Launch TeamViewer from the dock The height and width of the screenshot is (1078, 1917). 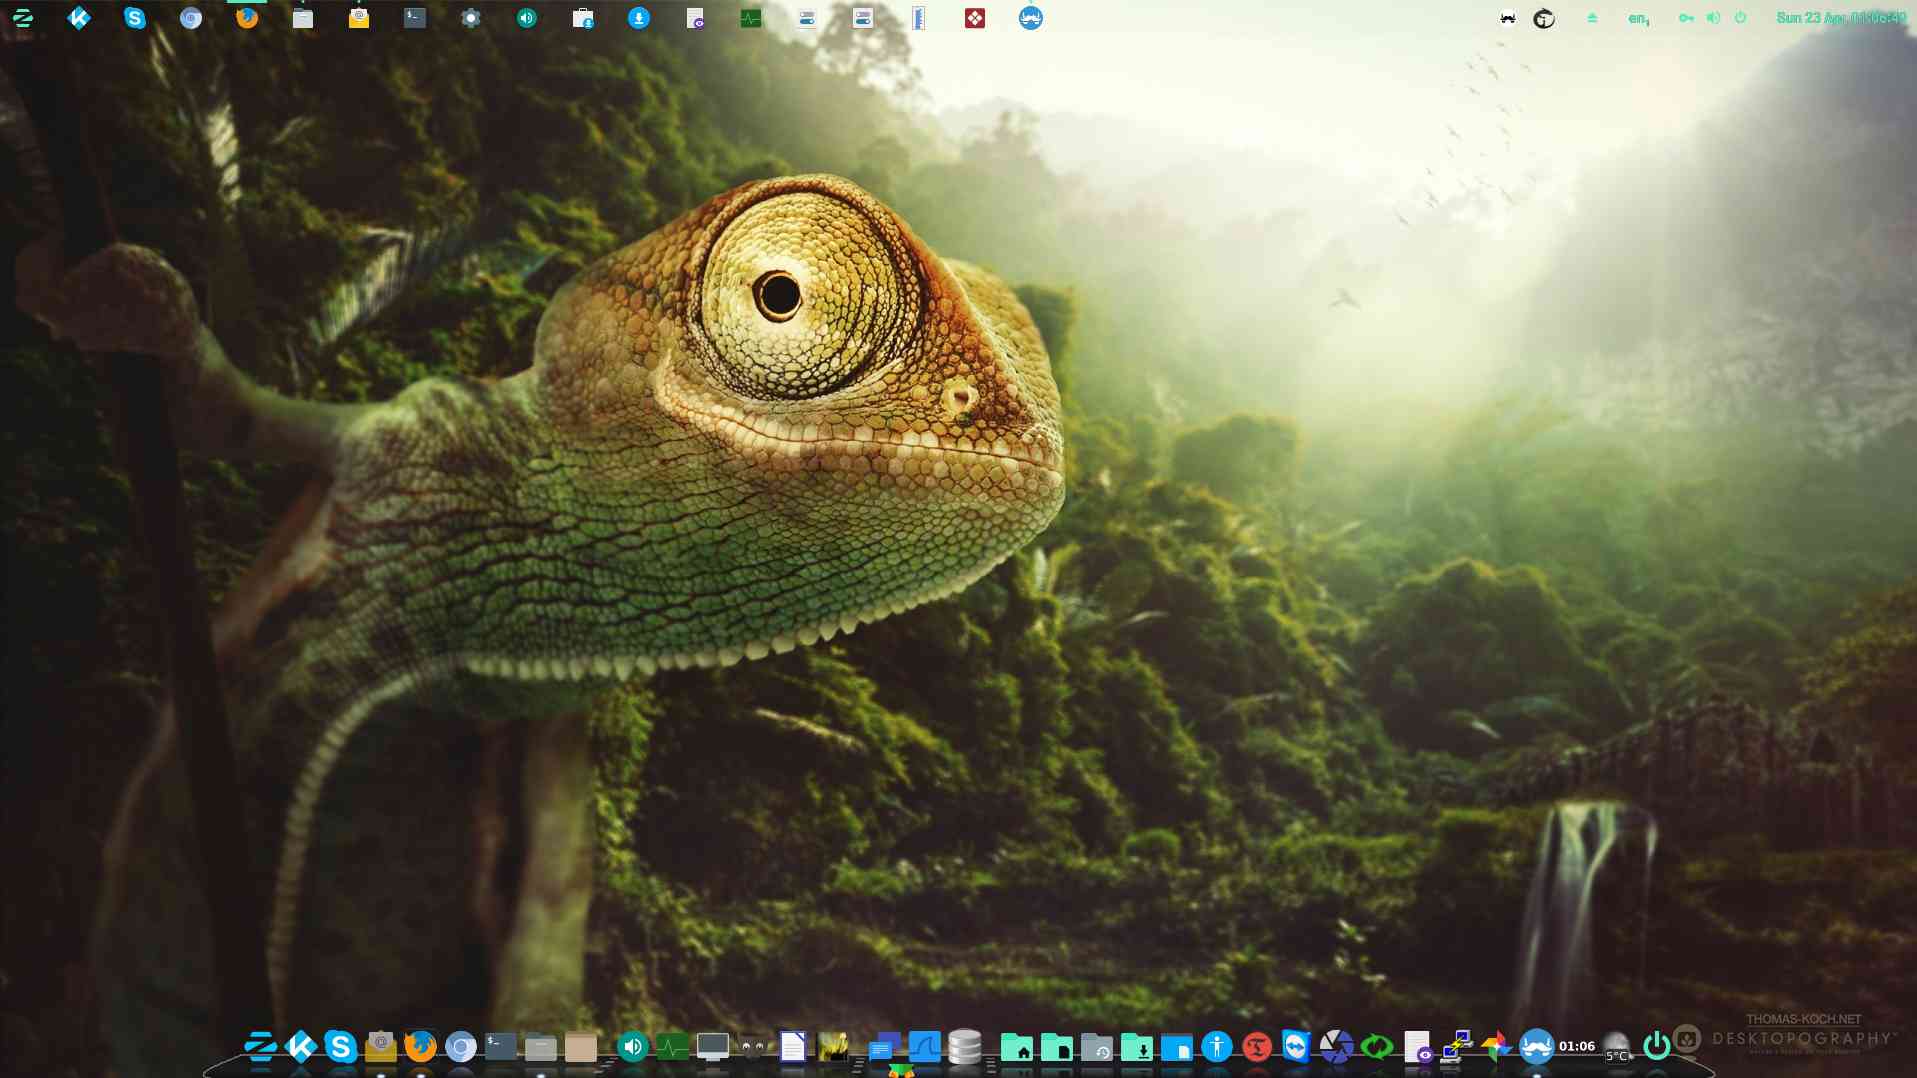tap(1296, 1046)
